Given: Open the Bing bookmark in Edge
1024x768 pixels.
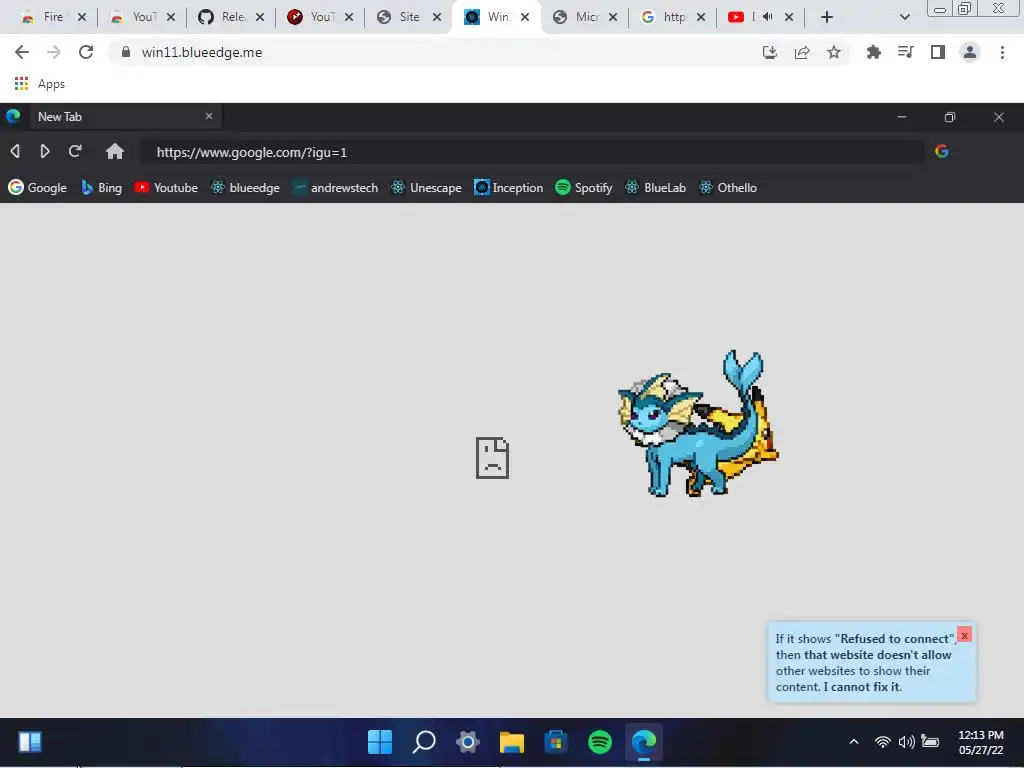Looking at the screenshot, I should [x=101, y=187].
